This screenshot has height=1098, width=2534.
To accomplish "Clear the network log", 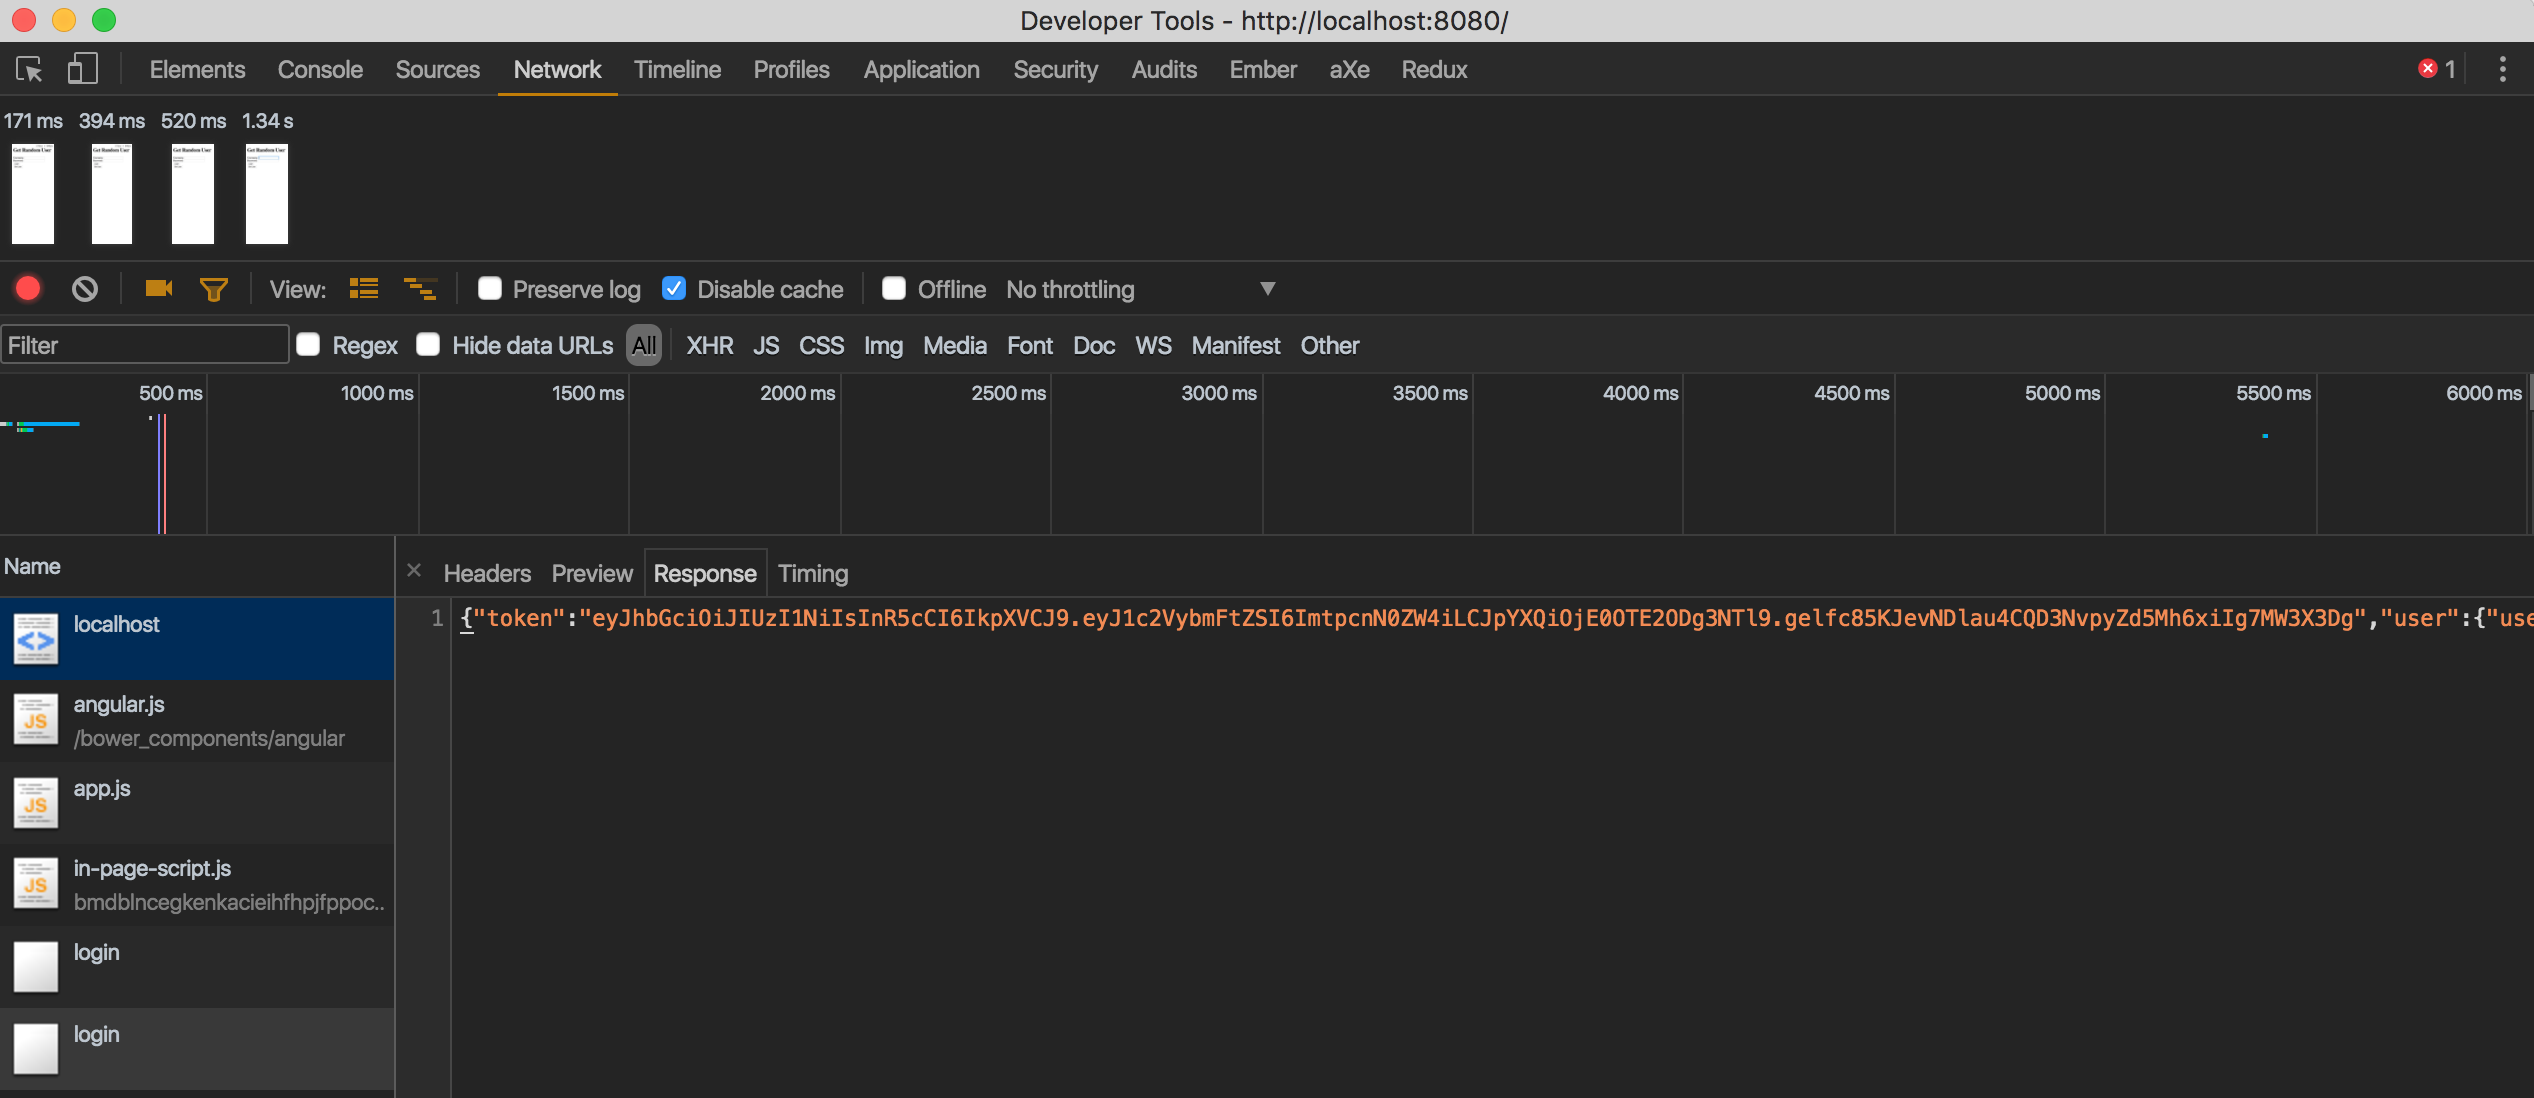I will pyautogui.click(x=85, y=289).
